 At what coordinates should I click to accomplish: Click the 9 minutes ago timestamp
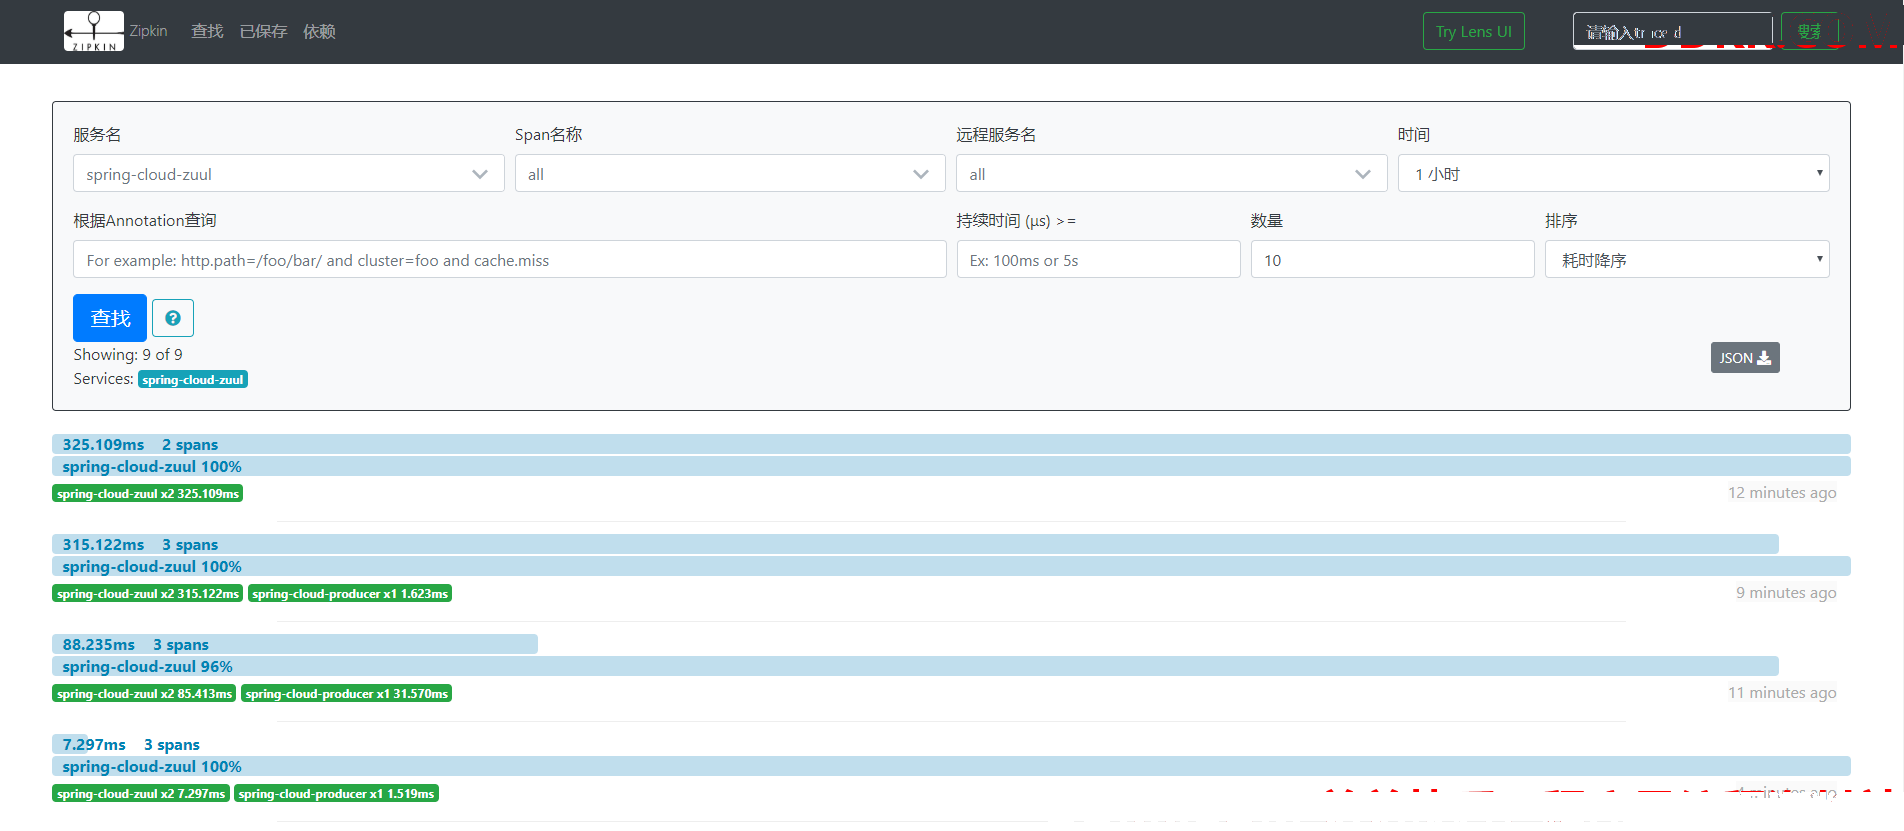(x=1786, y=592)
